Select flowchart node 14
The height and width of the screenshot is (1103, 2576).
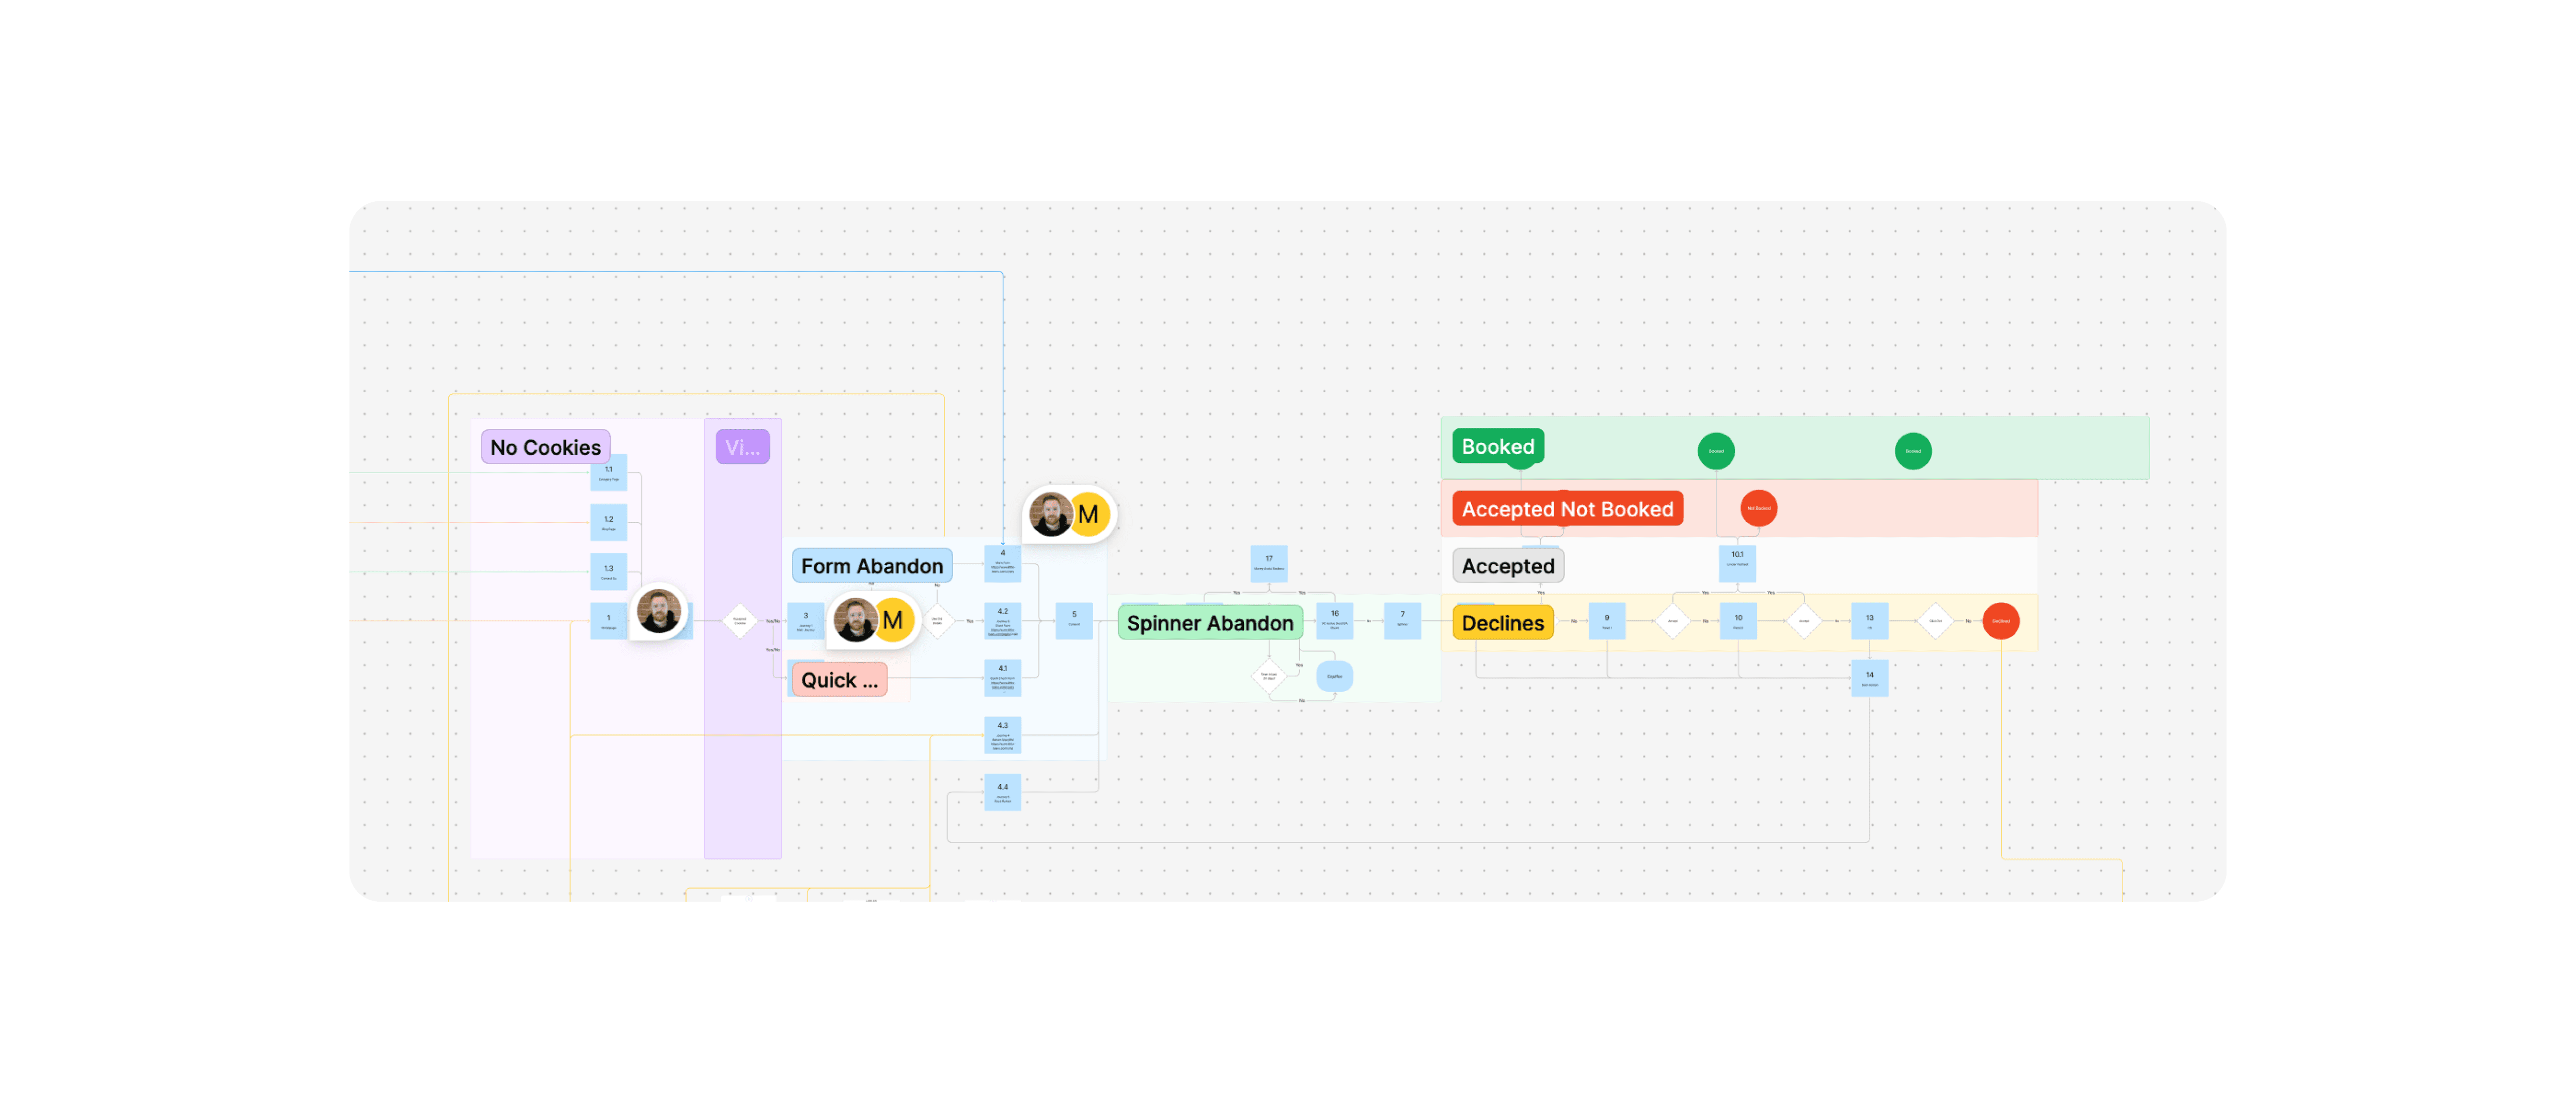[x=1870, y=678]
